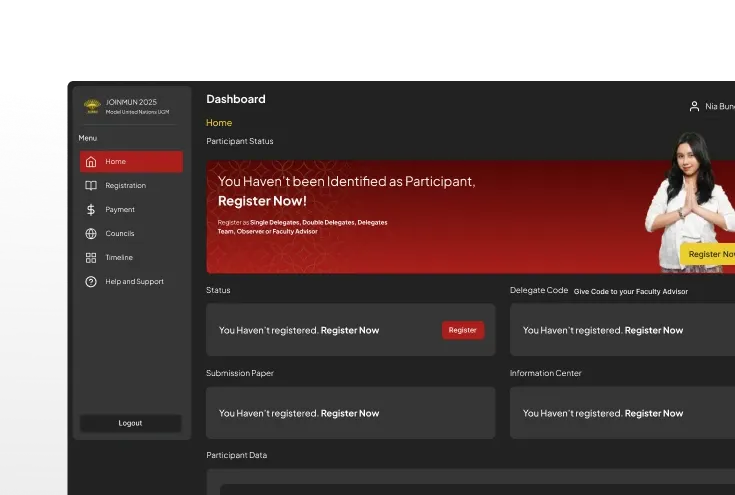Click the Delegate Code heading
This screenshot has width=735, height=495.
[x=539, y=290]
